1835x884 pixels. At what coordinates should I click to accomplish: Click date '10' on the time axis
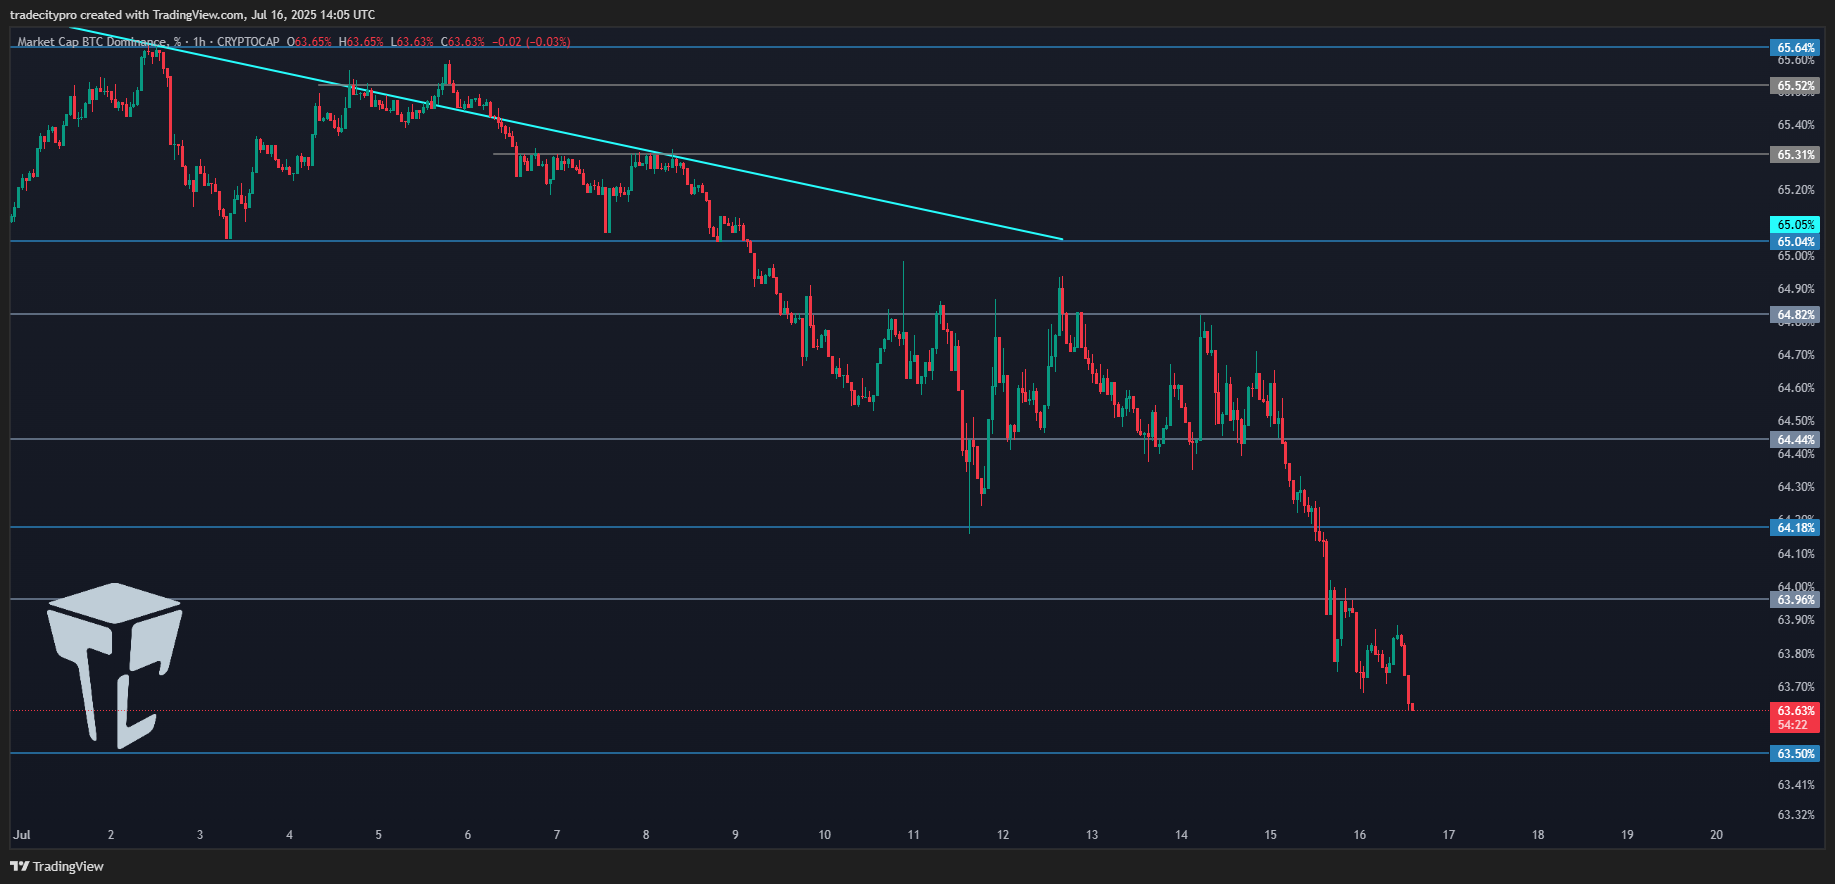(824, 835)
